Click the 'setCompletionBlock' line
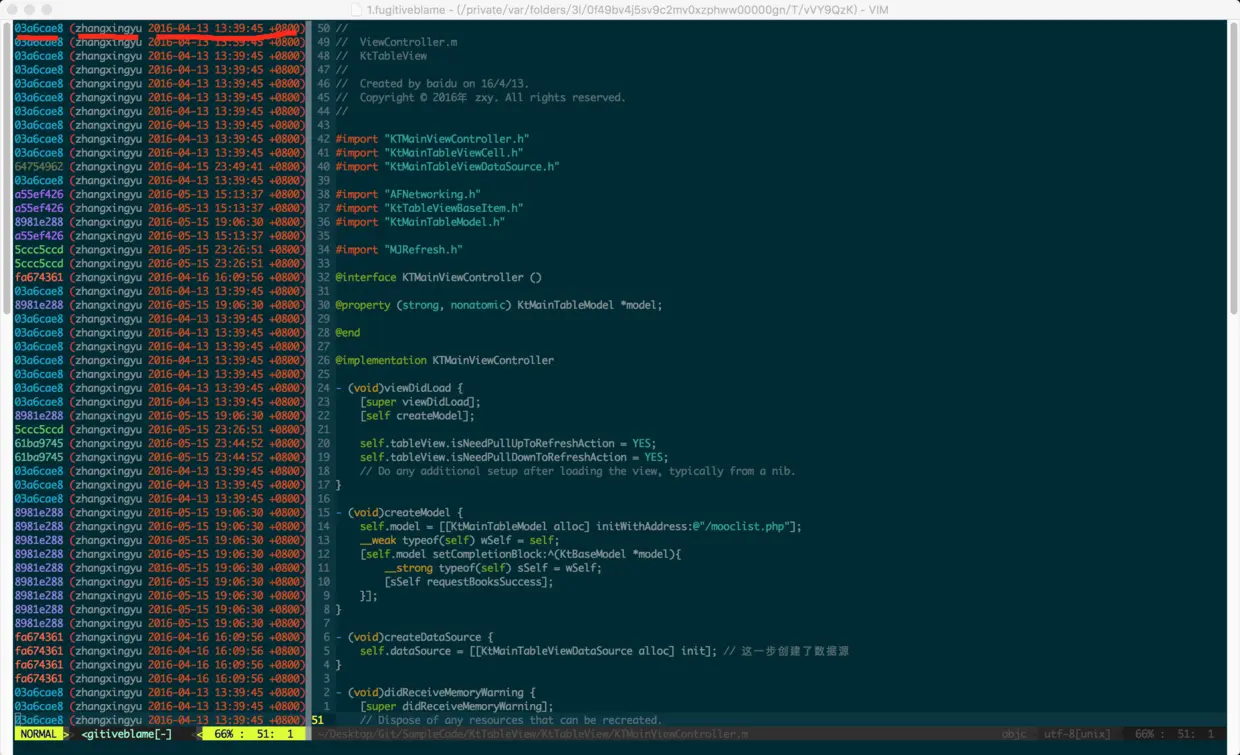The image size is (1240, 755). [520, 554]
